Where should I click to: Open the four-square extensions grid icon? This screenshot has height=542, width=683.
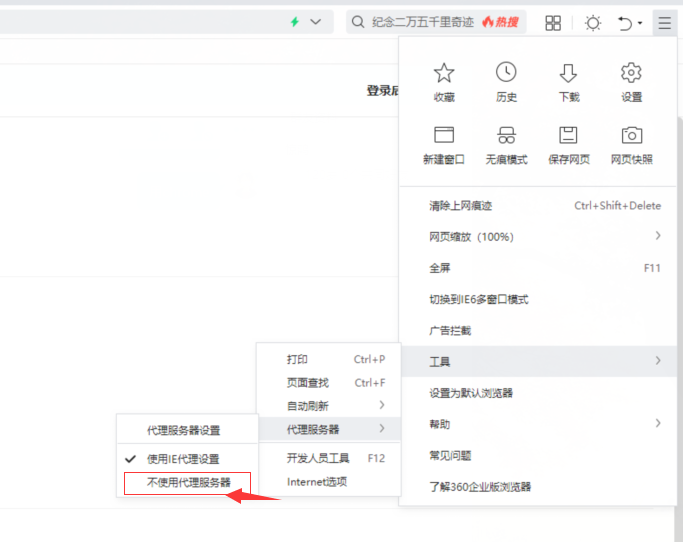(553, 23)
